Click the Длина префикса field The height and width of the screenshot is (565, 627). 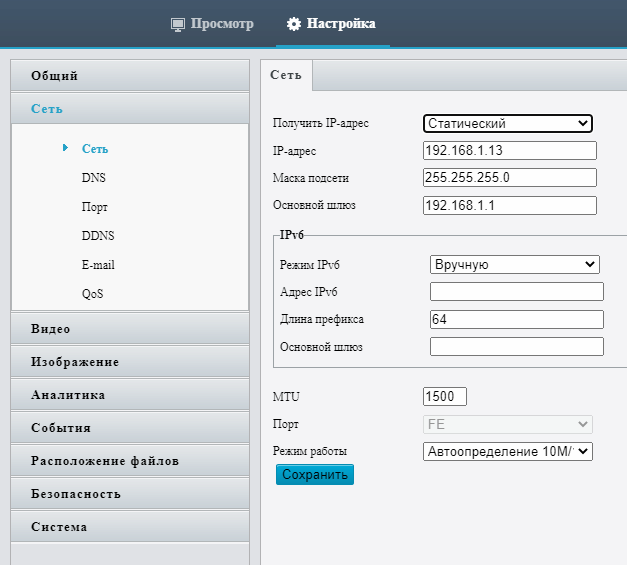(517, 319)
